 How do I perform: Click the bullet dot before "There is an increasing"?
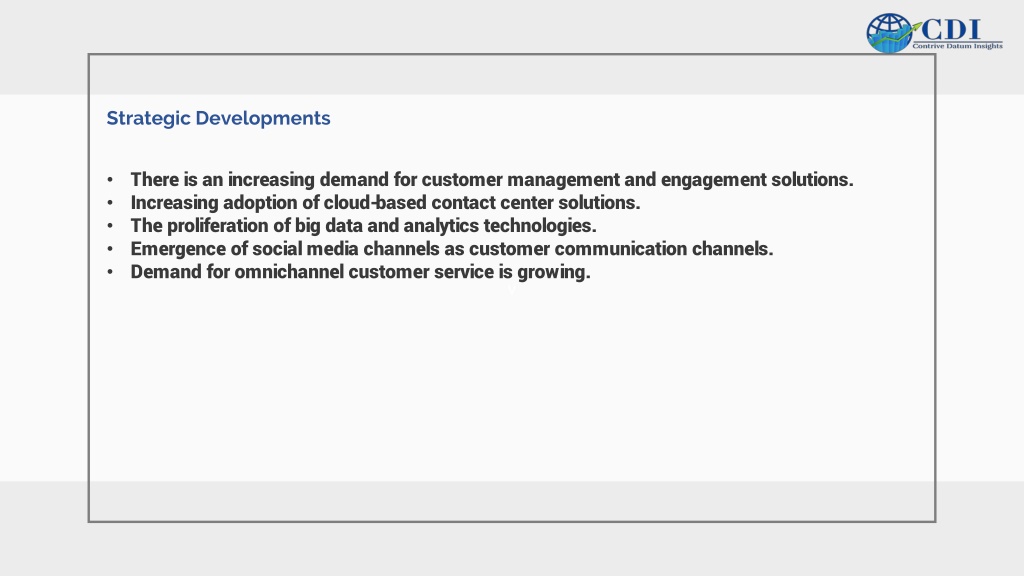click(x=110, y=180)
